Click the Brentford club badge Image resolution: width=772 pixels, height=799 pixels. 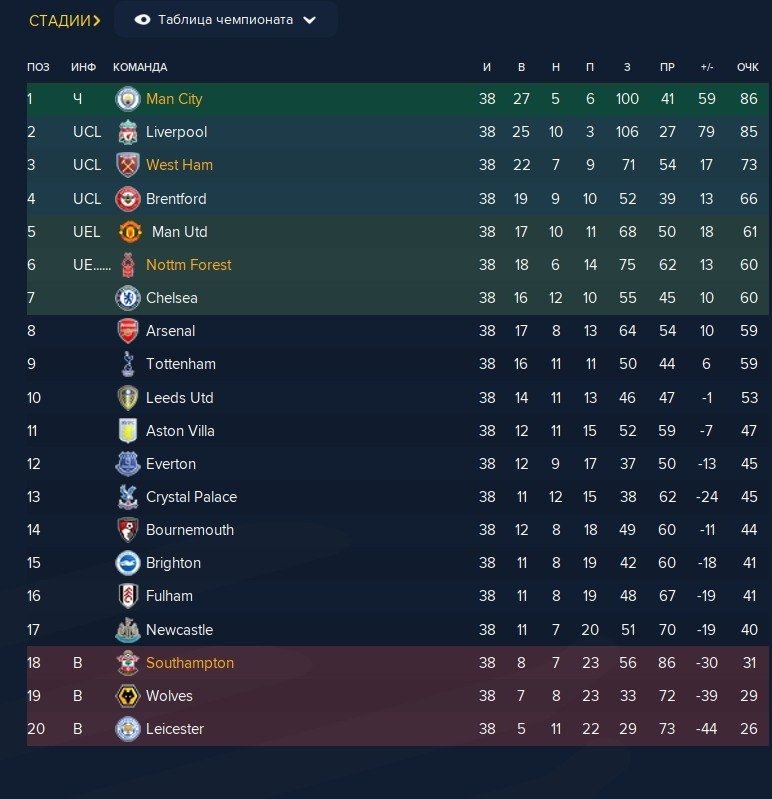click(127, 199)
